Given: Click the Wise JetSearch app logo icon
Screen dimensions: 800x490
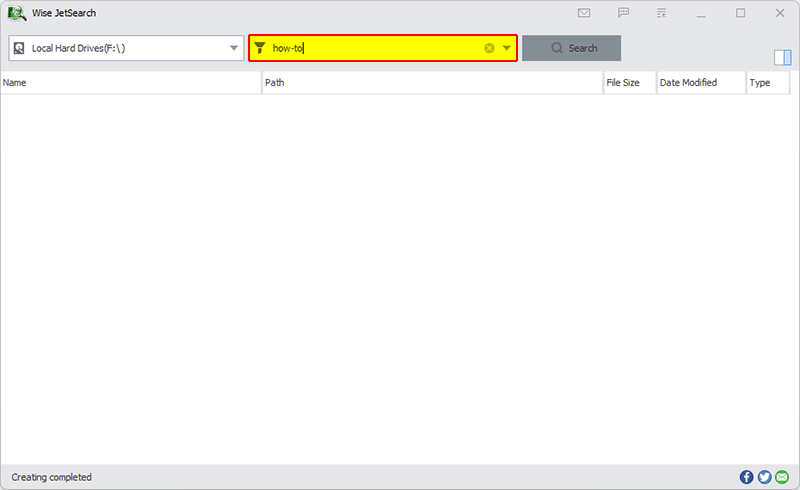Looking at the screenshot, I should point(17,13).
